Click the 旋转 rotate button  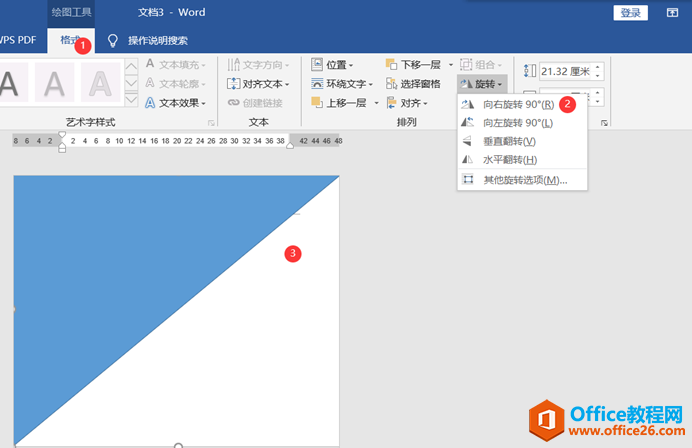point(481,84)
